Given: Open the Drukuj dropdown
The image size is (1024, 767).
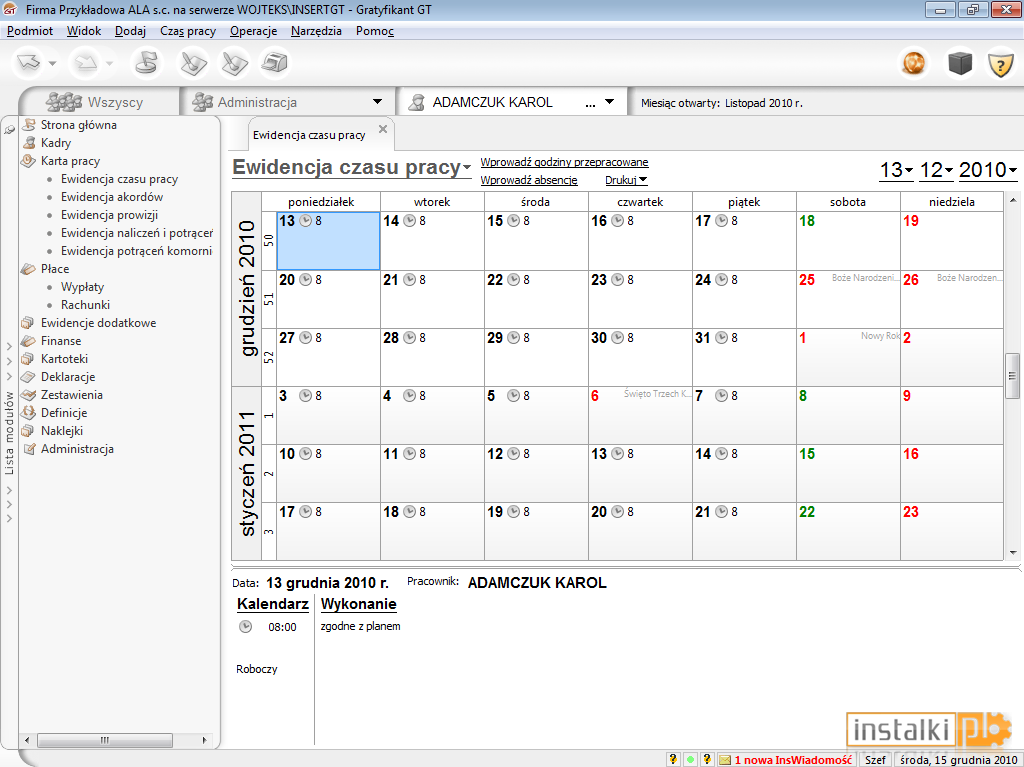Looking at the screenshot, I should click(x=626, y=180).
